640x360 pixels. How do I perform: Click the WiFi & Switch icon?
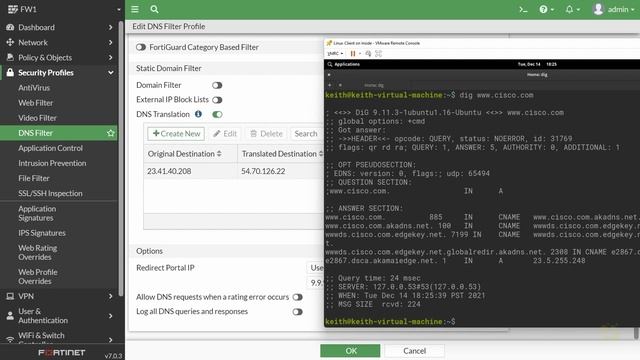[10, 339]
